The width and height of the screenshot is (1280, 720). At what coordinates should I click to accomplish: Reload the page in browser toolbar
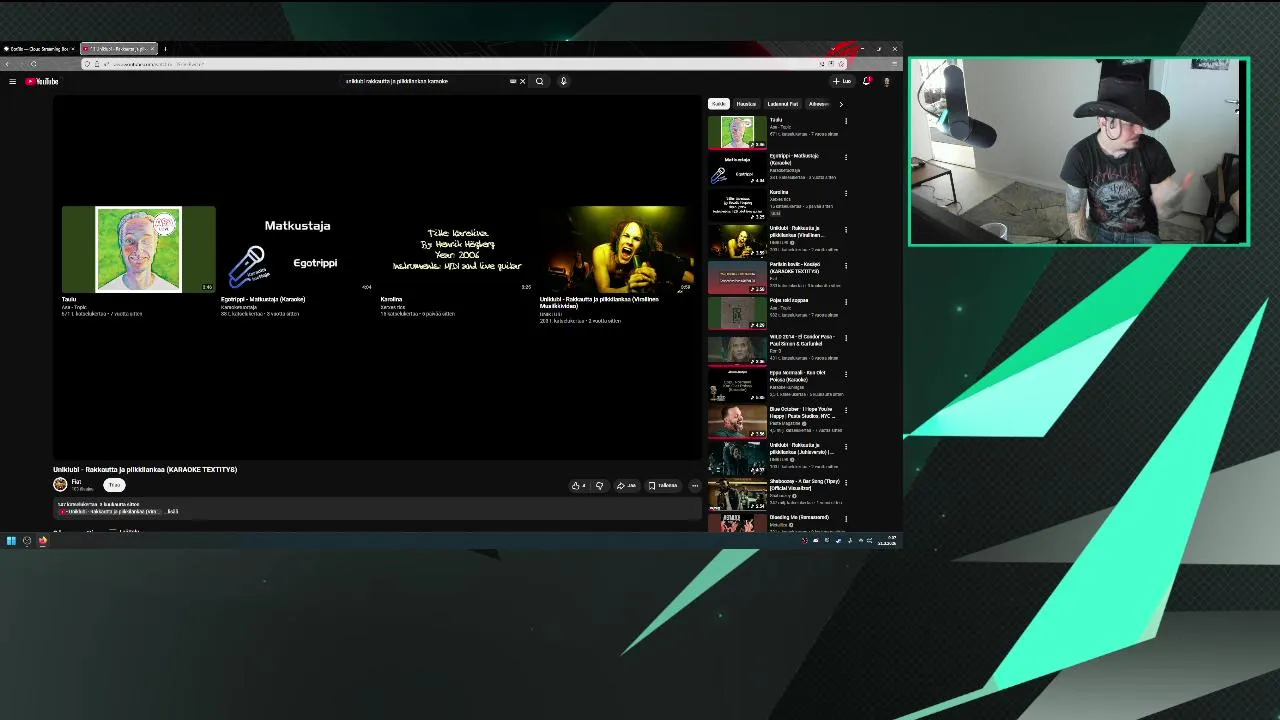[x=33, y=64]
